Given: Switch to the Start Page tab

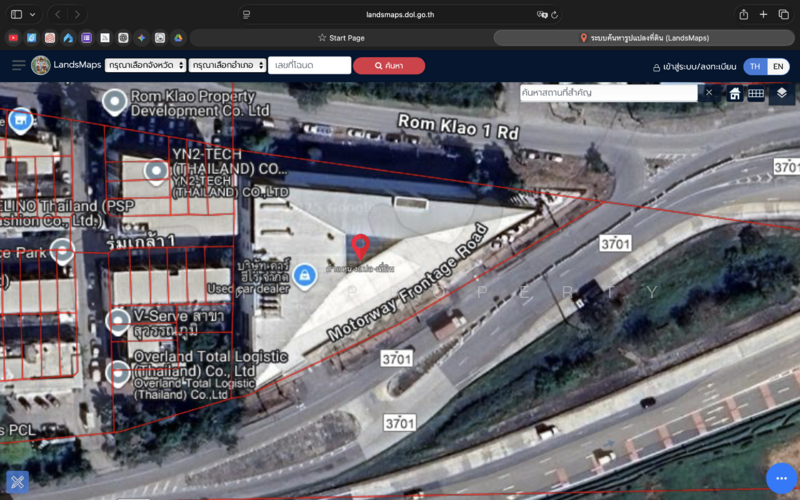Looking at the screenshot, I should click(x=340, y=38).
